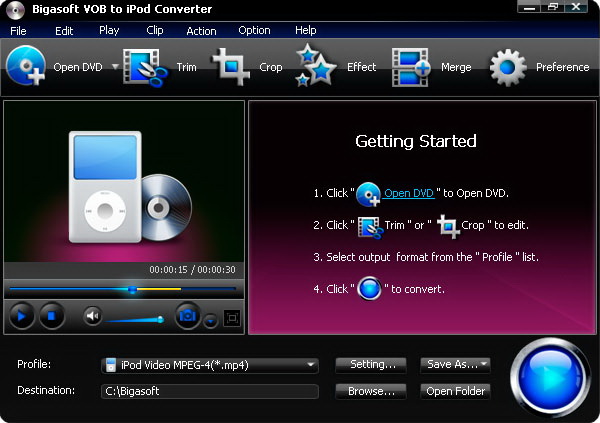Click the blue convert icon in step 4

(x=369, y=288)
